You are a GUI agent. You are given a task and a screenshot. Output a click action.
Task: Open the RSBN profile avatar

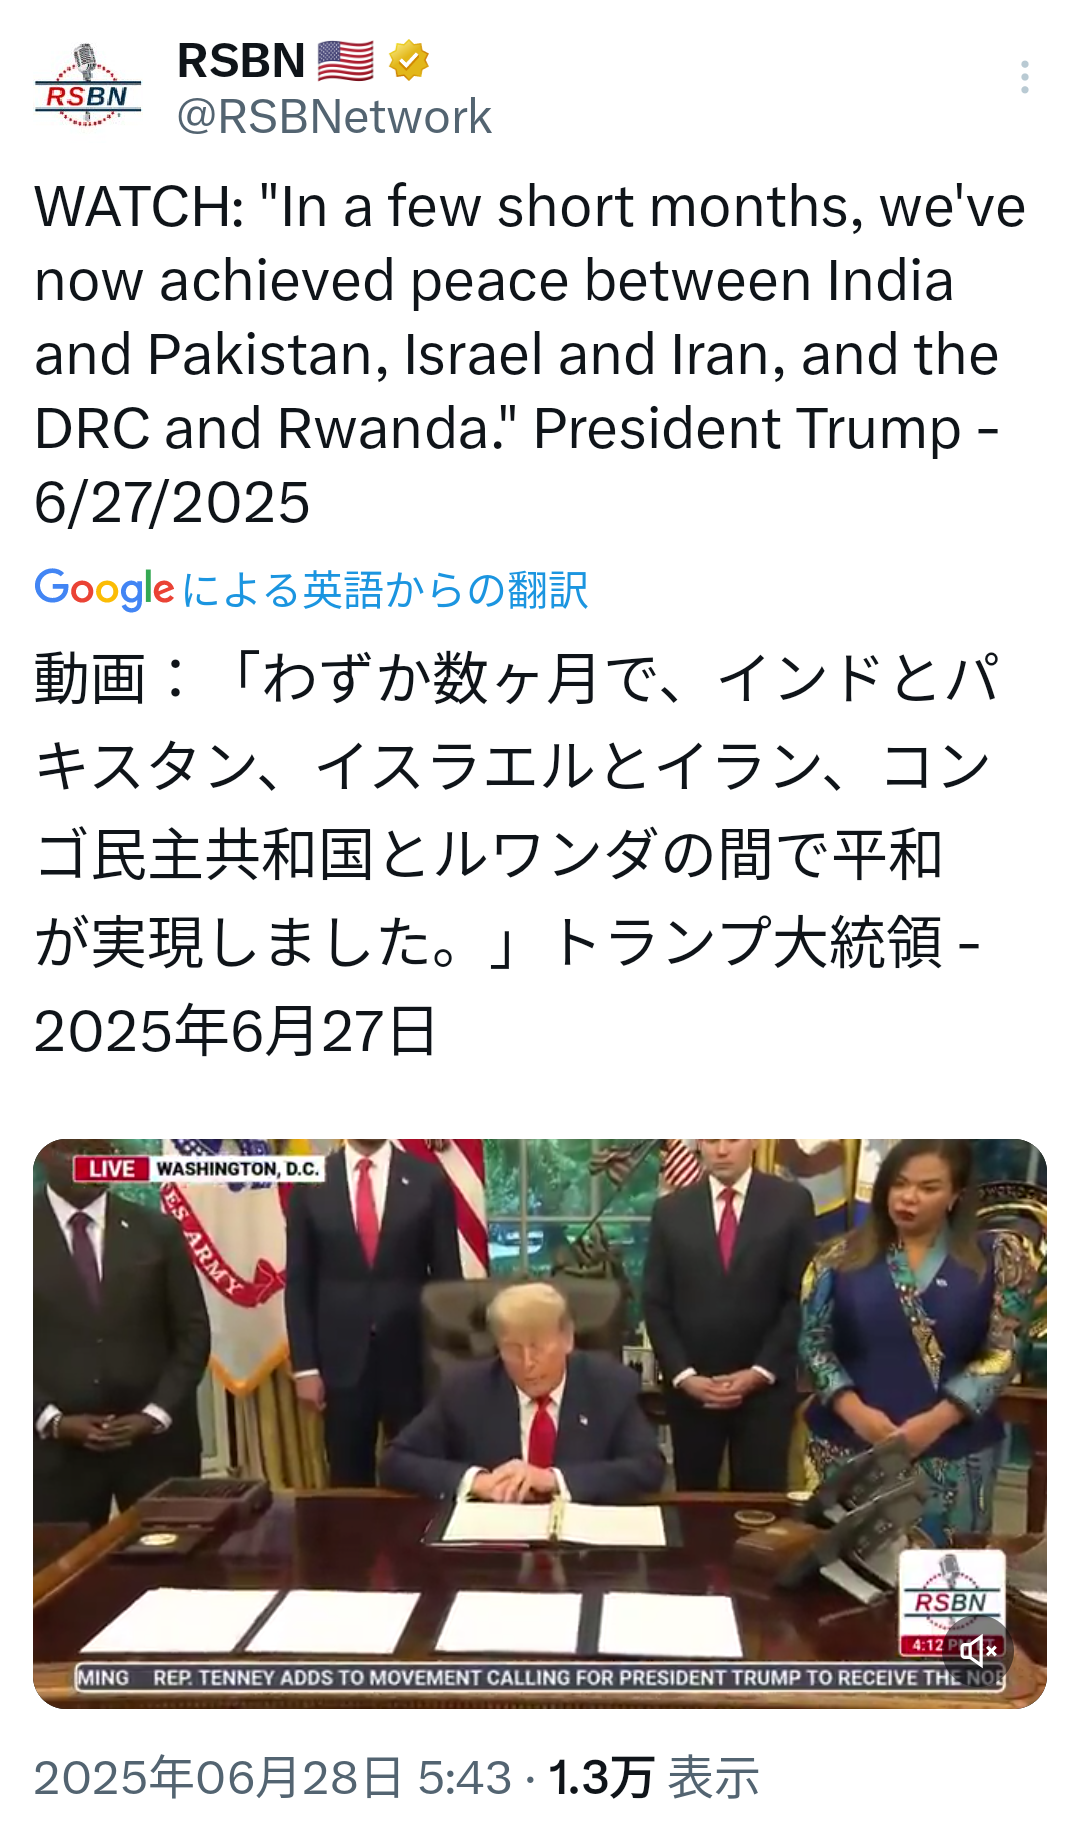point(88,86)
